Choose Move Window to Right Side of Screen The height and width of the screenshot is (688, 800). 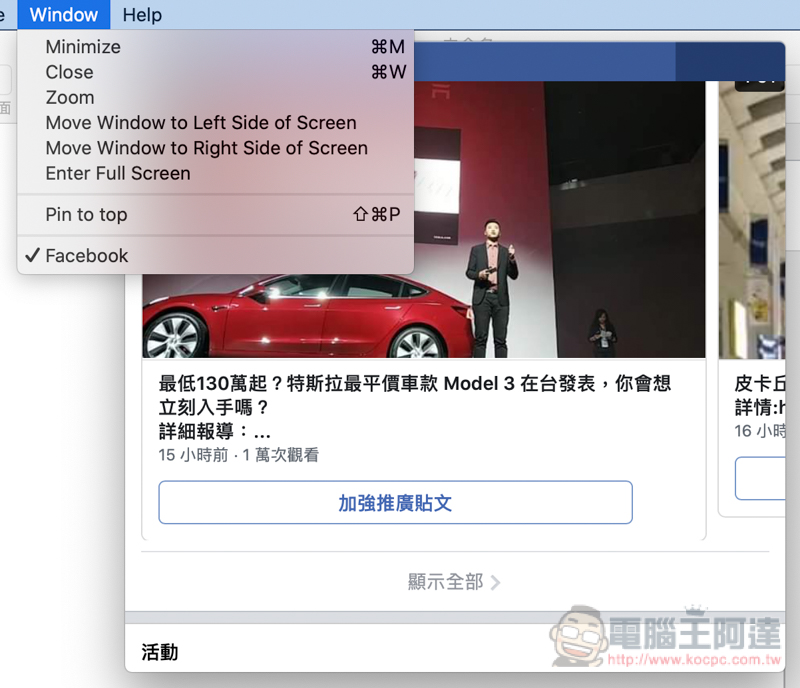click(x=215, y=148)
